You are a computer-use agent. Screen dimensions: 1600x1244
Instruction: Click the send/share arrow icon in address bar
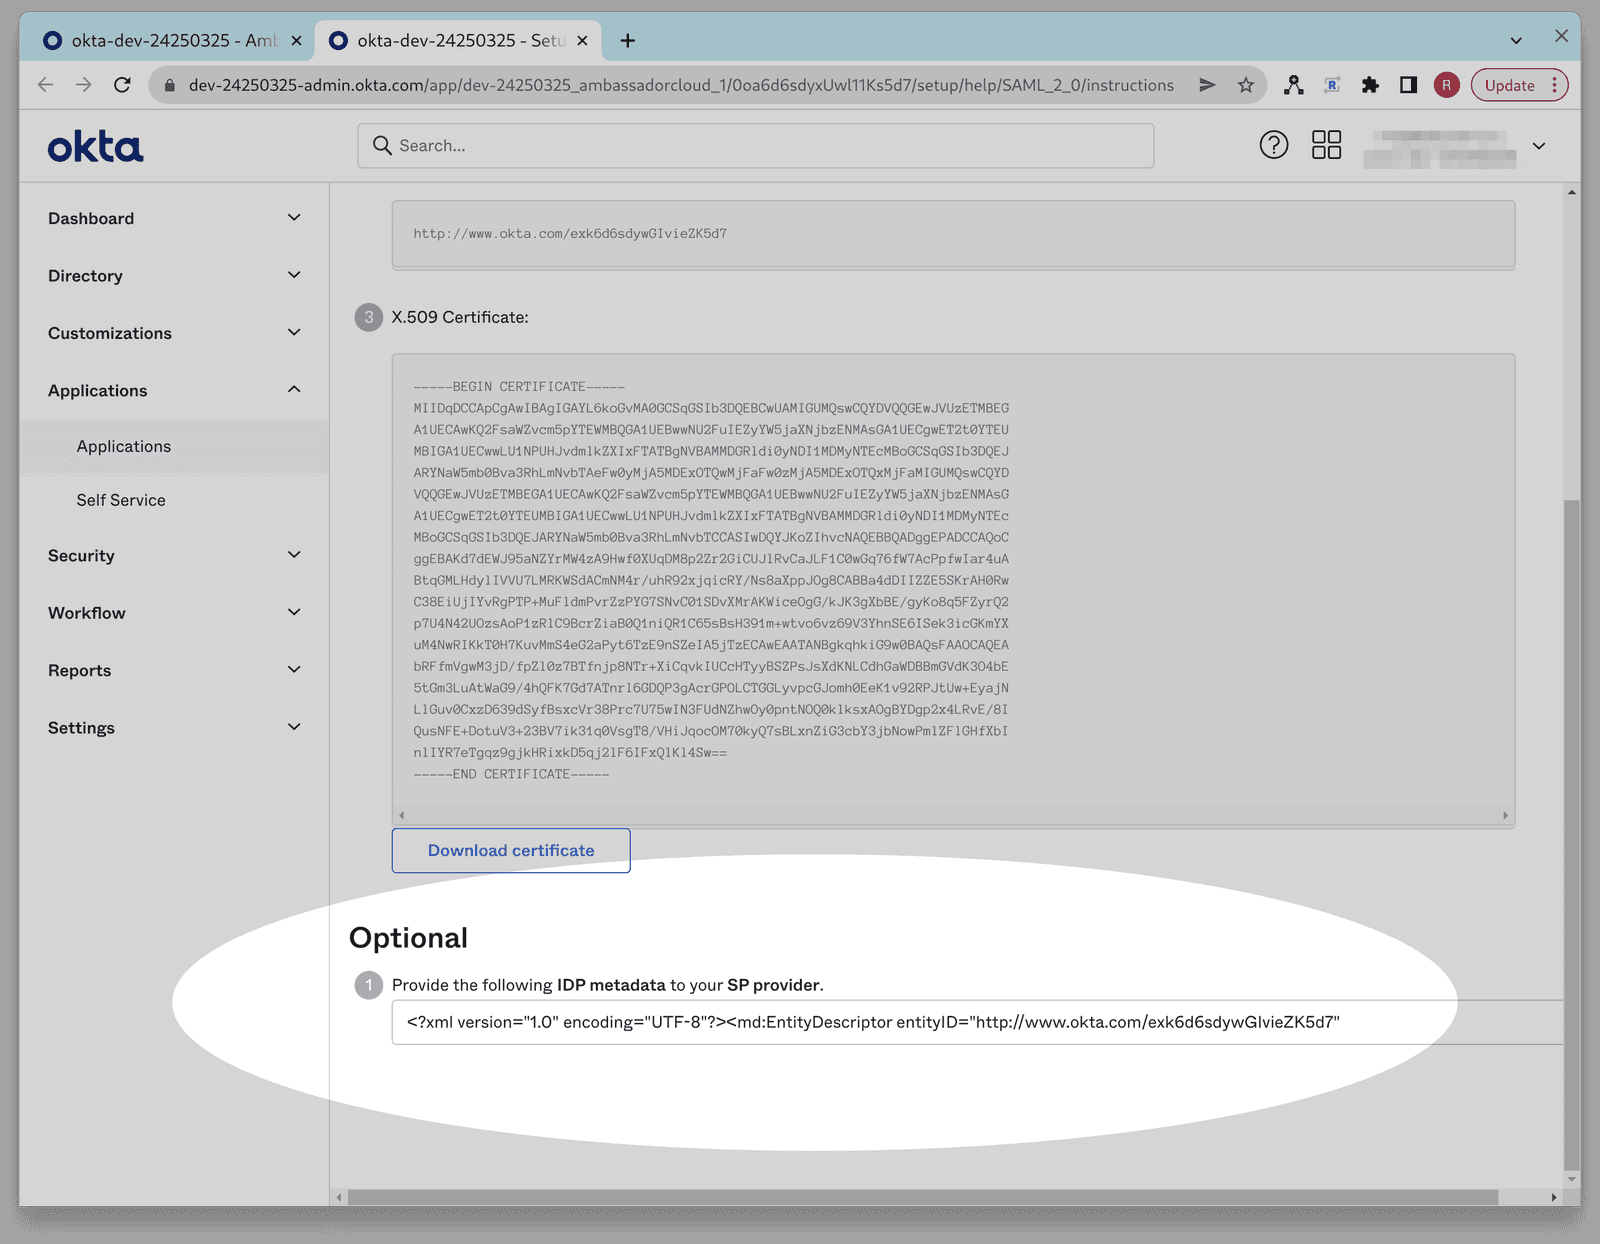(1207, 85)
